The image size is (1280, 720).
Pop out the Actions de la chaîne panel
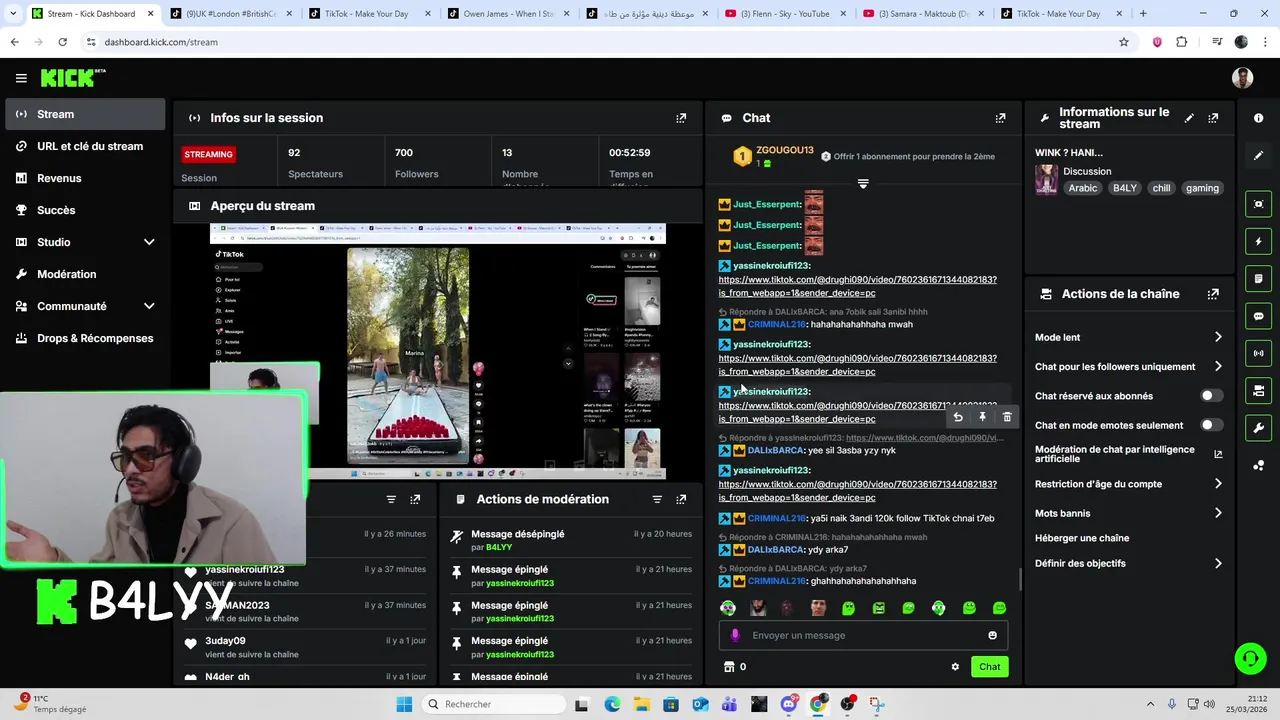point(1213,294)
